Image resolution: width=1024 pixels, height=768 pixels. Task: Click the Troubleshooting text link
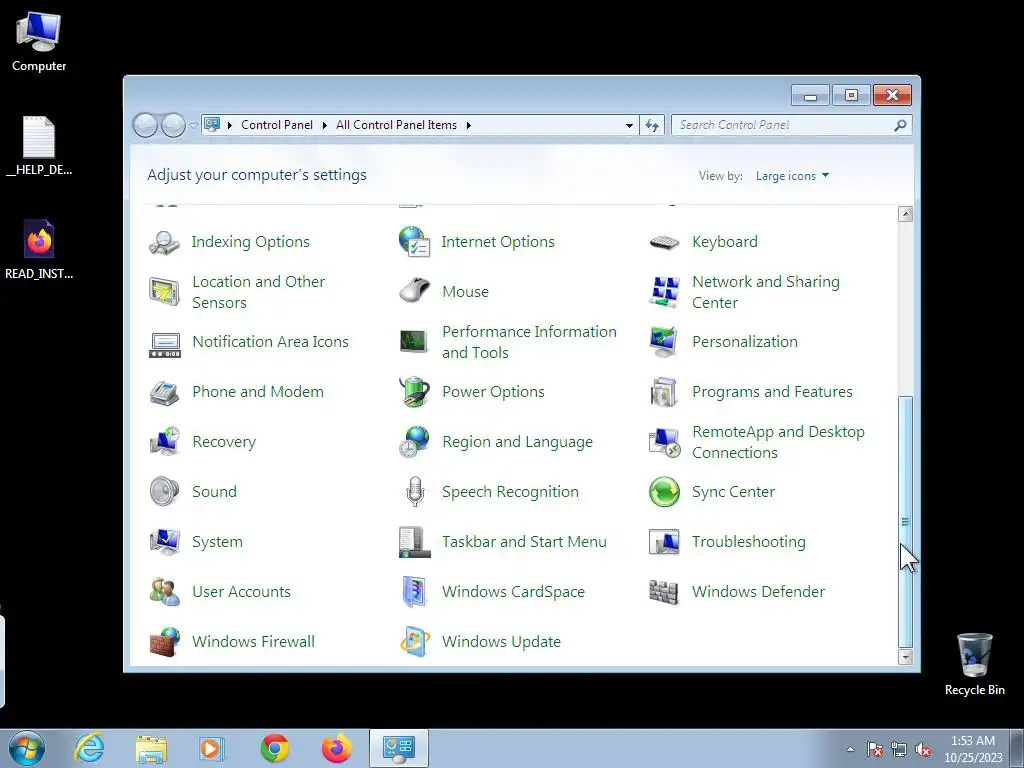pos(748,542)
